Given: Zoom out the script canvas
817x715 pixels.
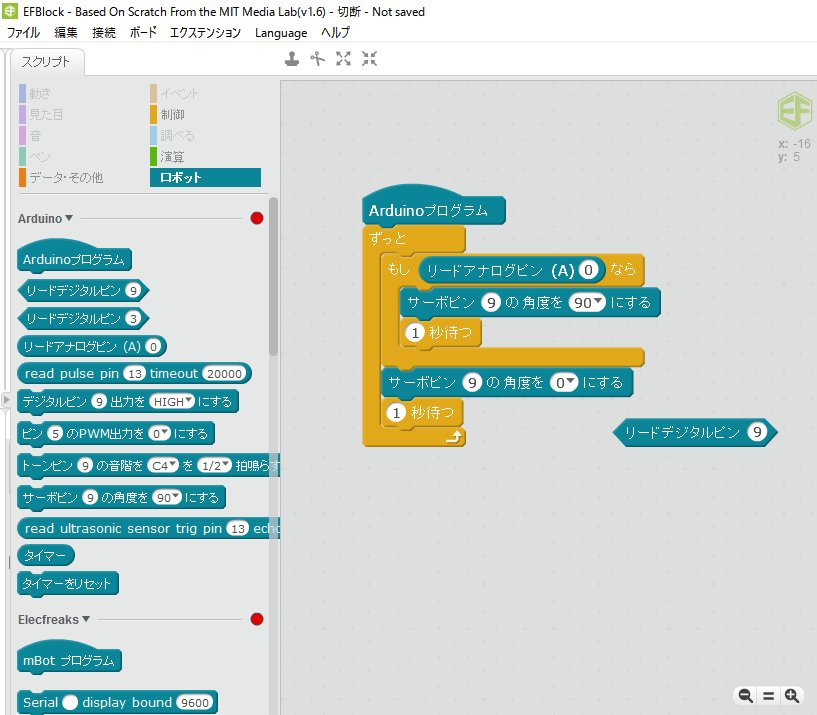Looking at the screenshot, I should pyautogui.click(x=746, y=695).
